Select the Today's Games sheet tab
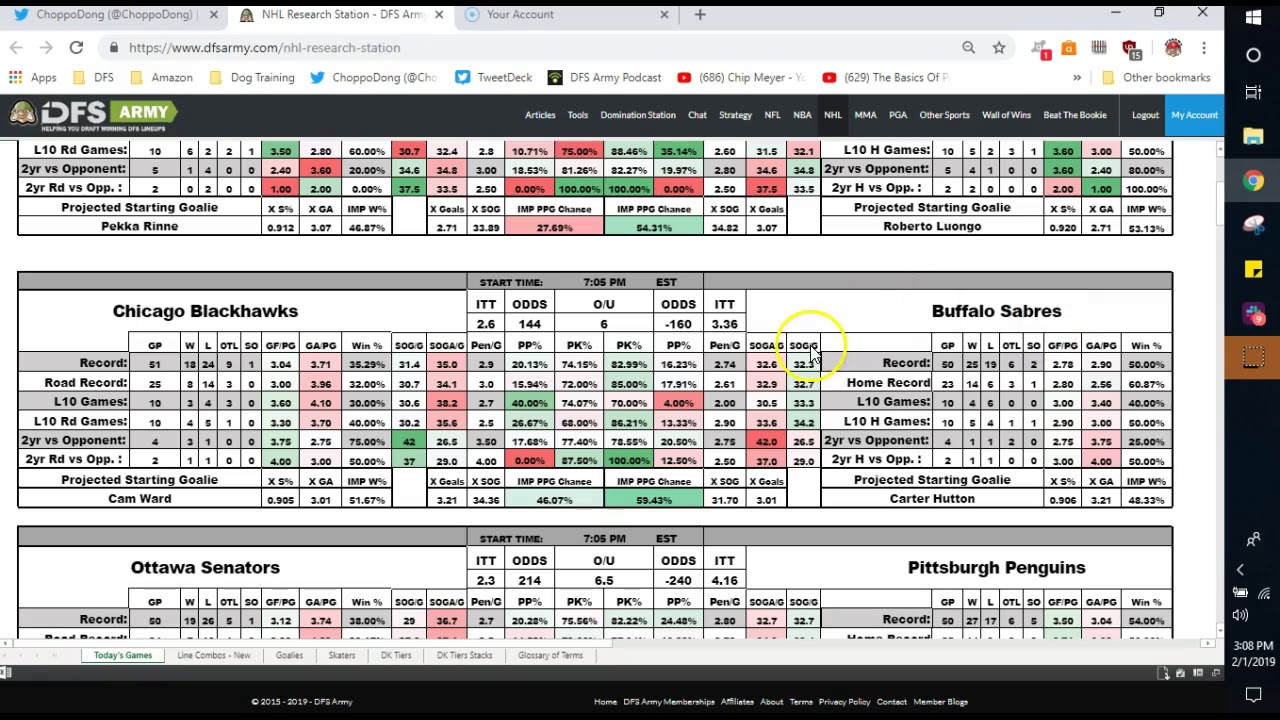 123,655
